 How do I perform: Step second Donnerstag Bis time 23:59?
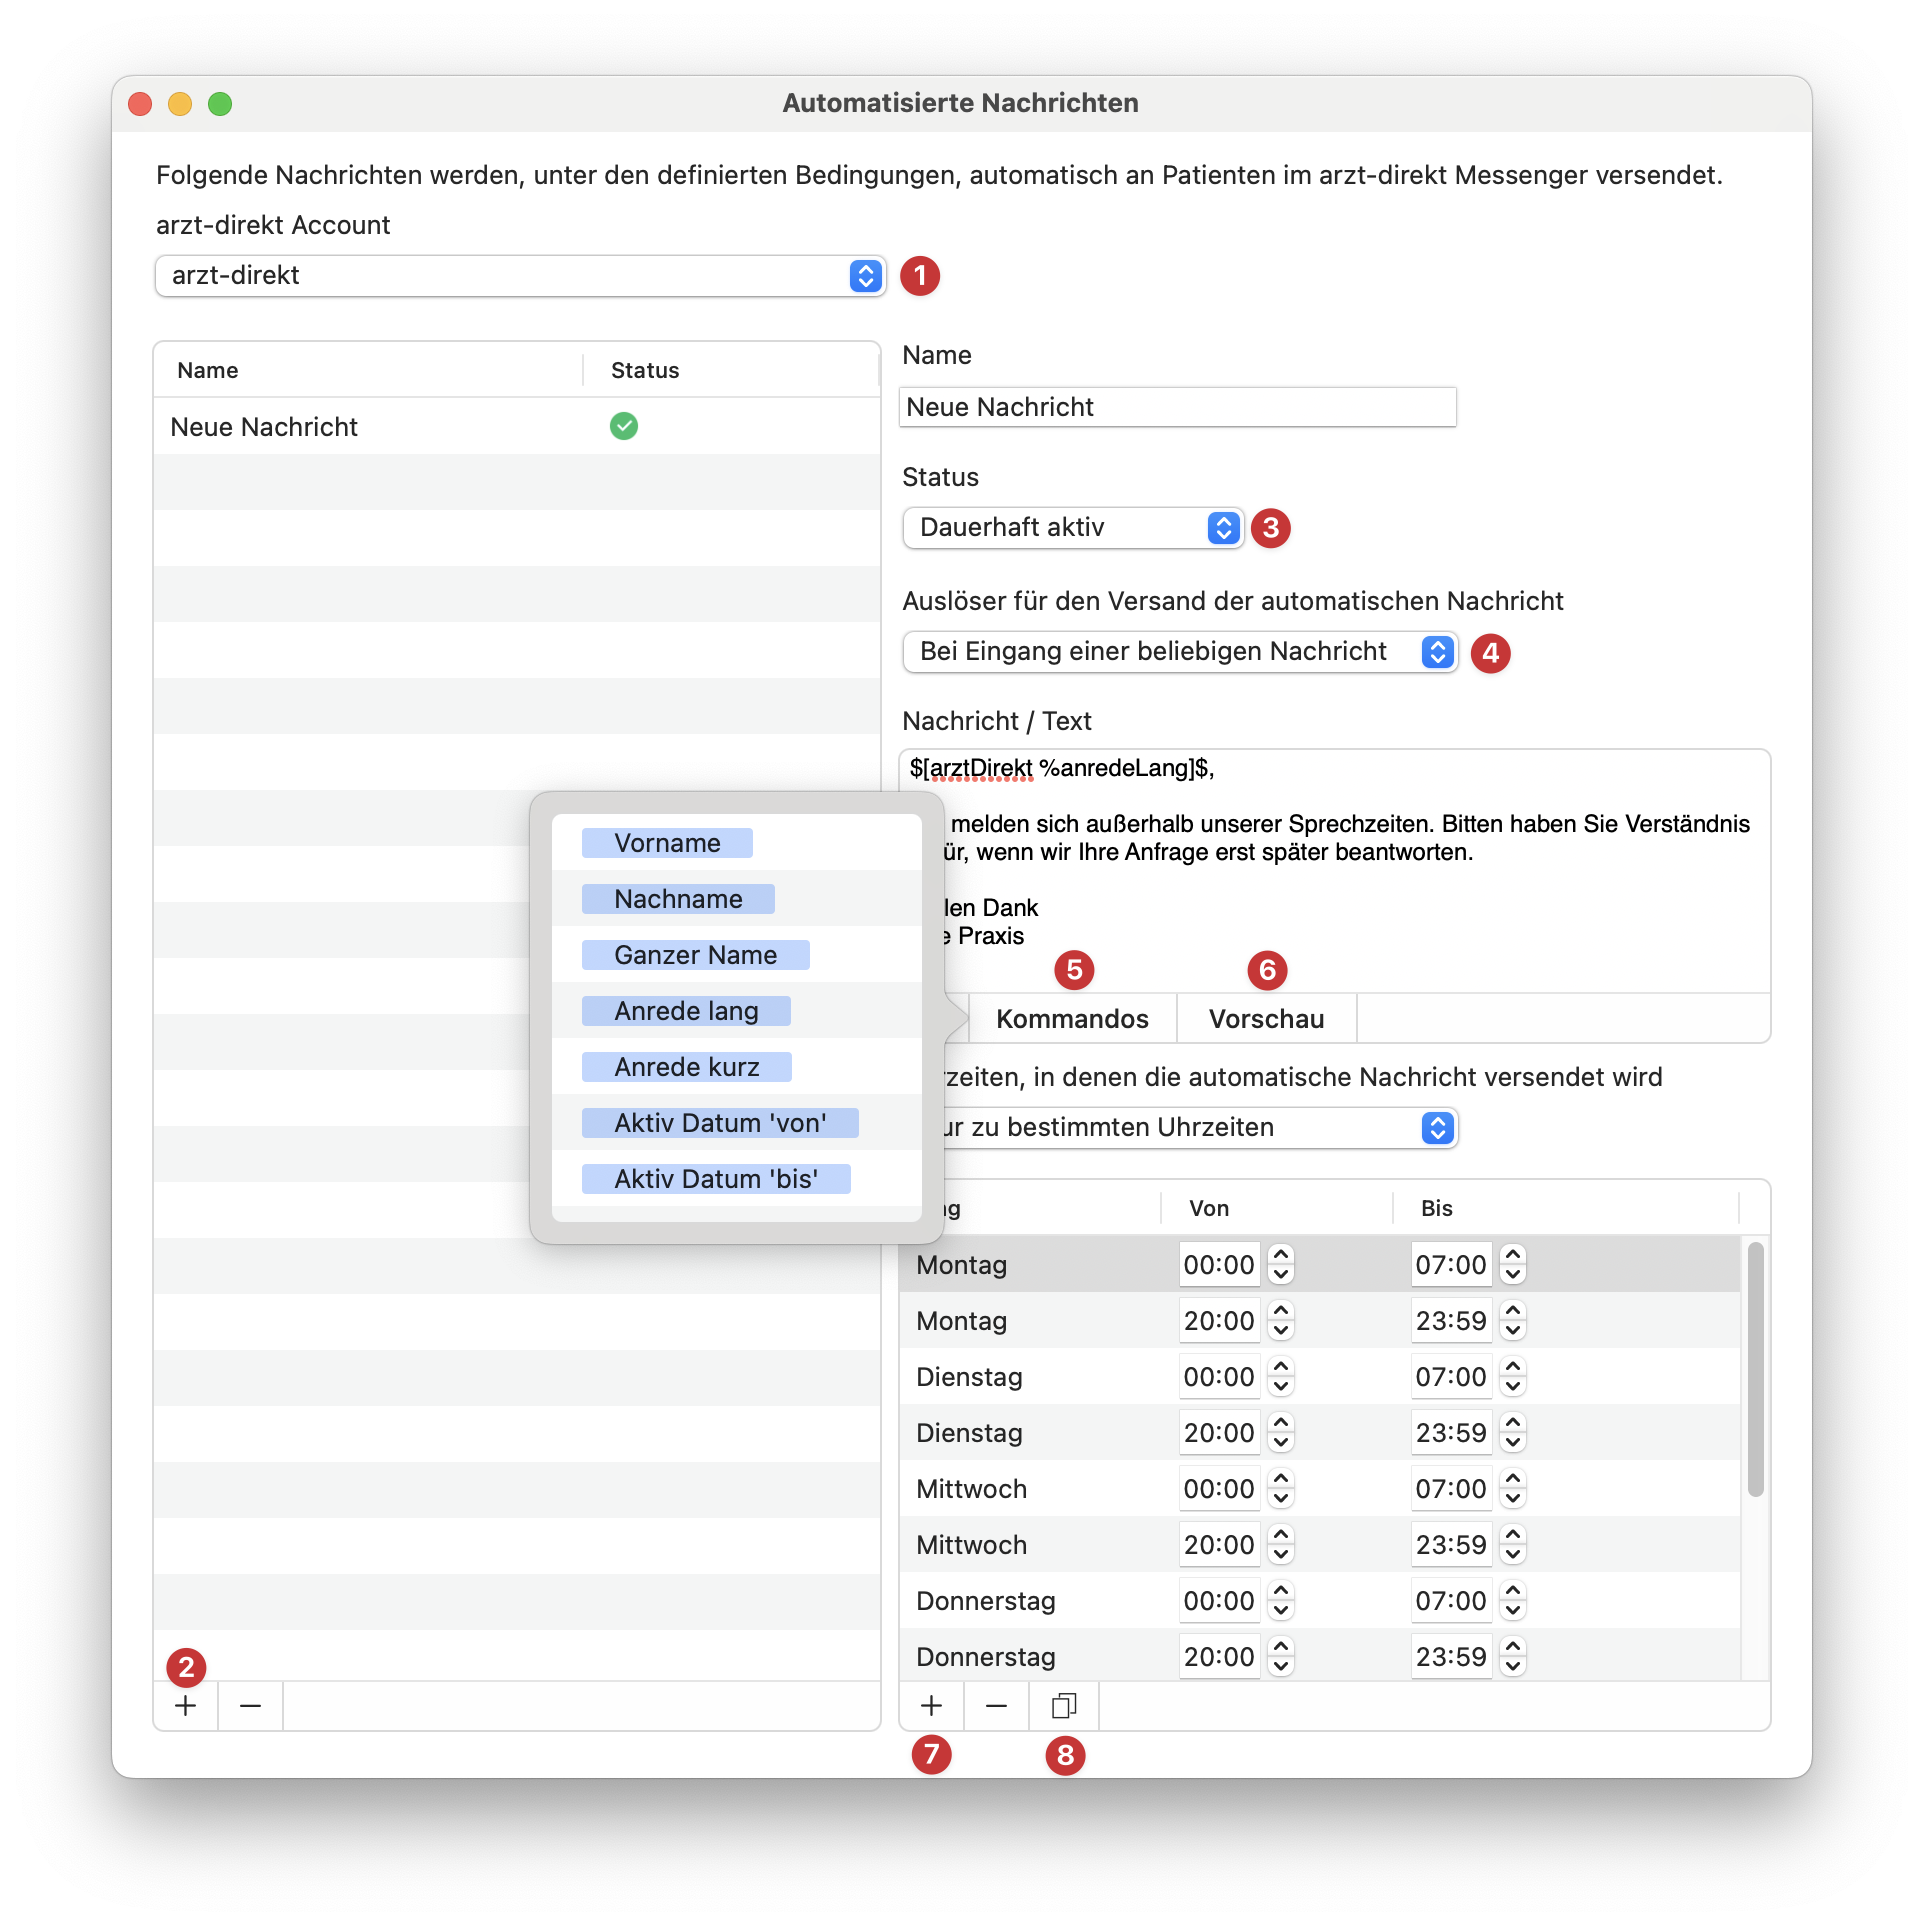(1513, 1657)
